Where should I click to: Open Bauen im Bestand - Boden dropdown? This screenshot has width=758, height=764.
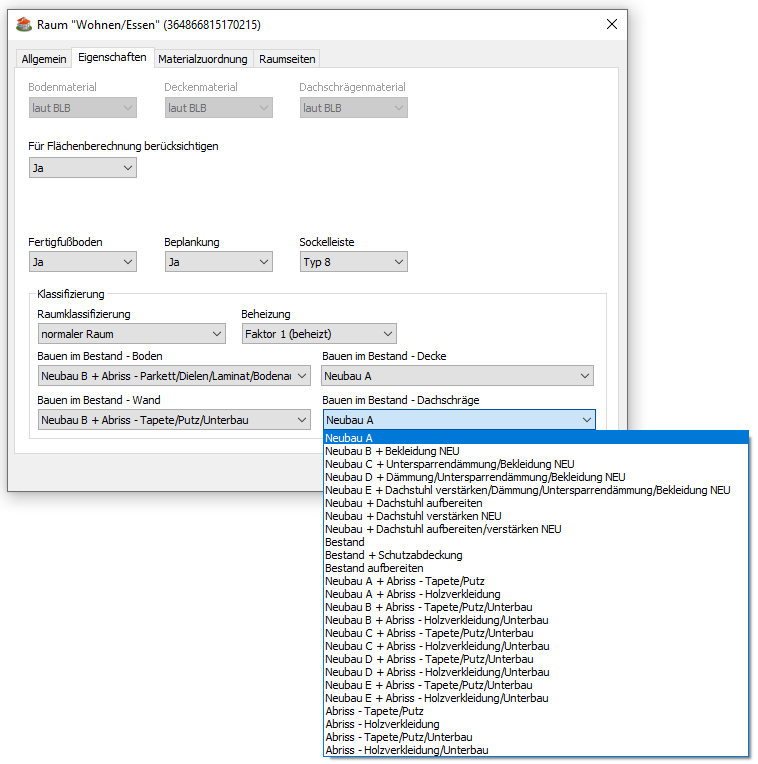174,376
